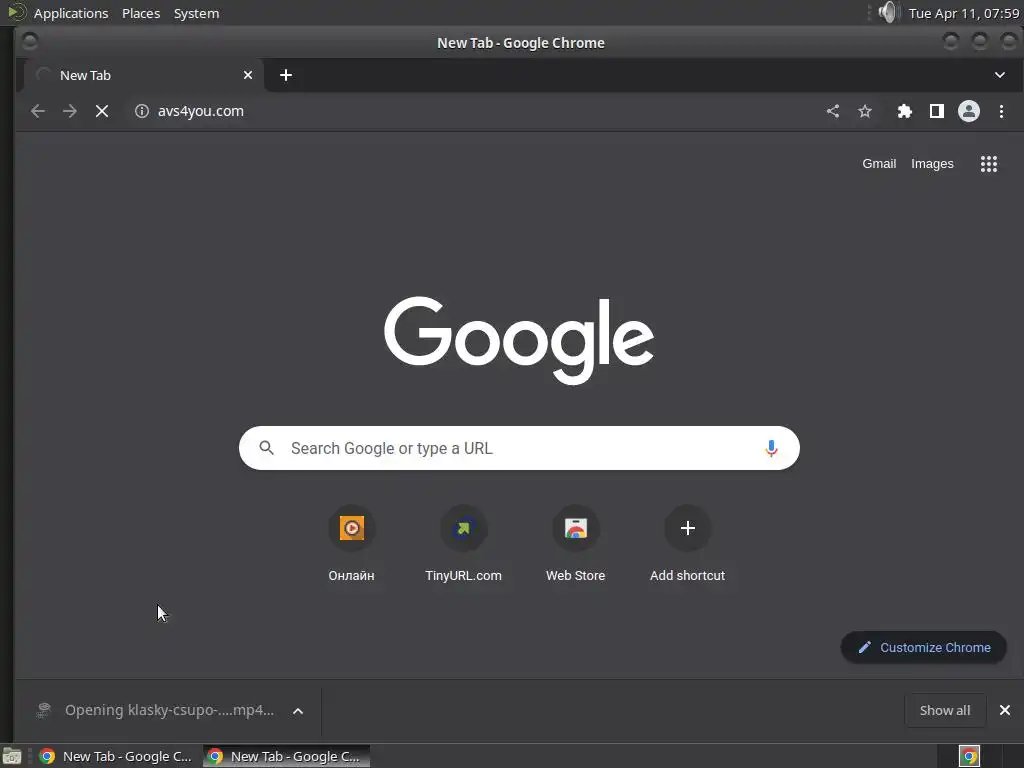
Task: Click the Chrome tray icon in bottom panel
Action: [969, 756]
